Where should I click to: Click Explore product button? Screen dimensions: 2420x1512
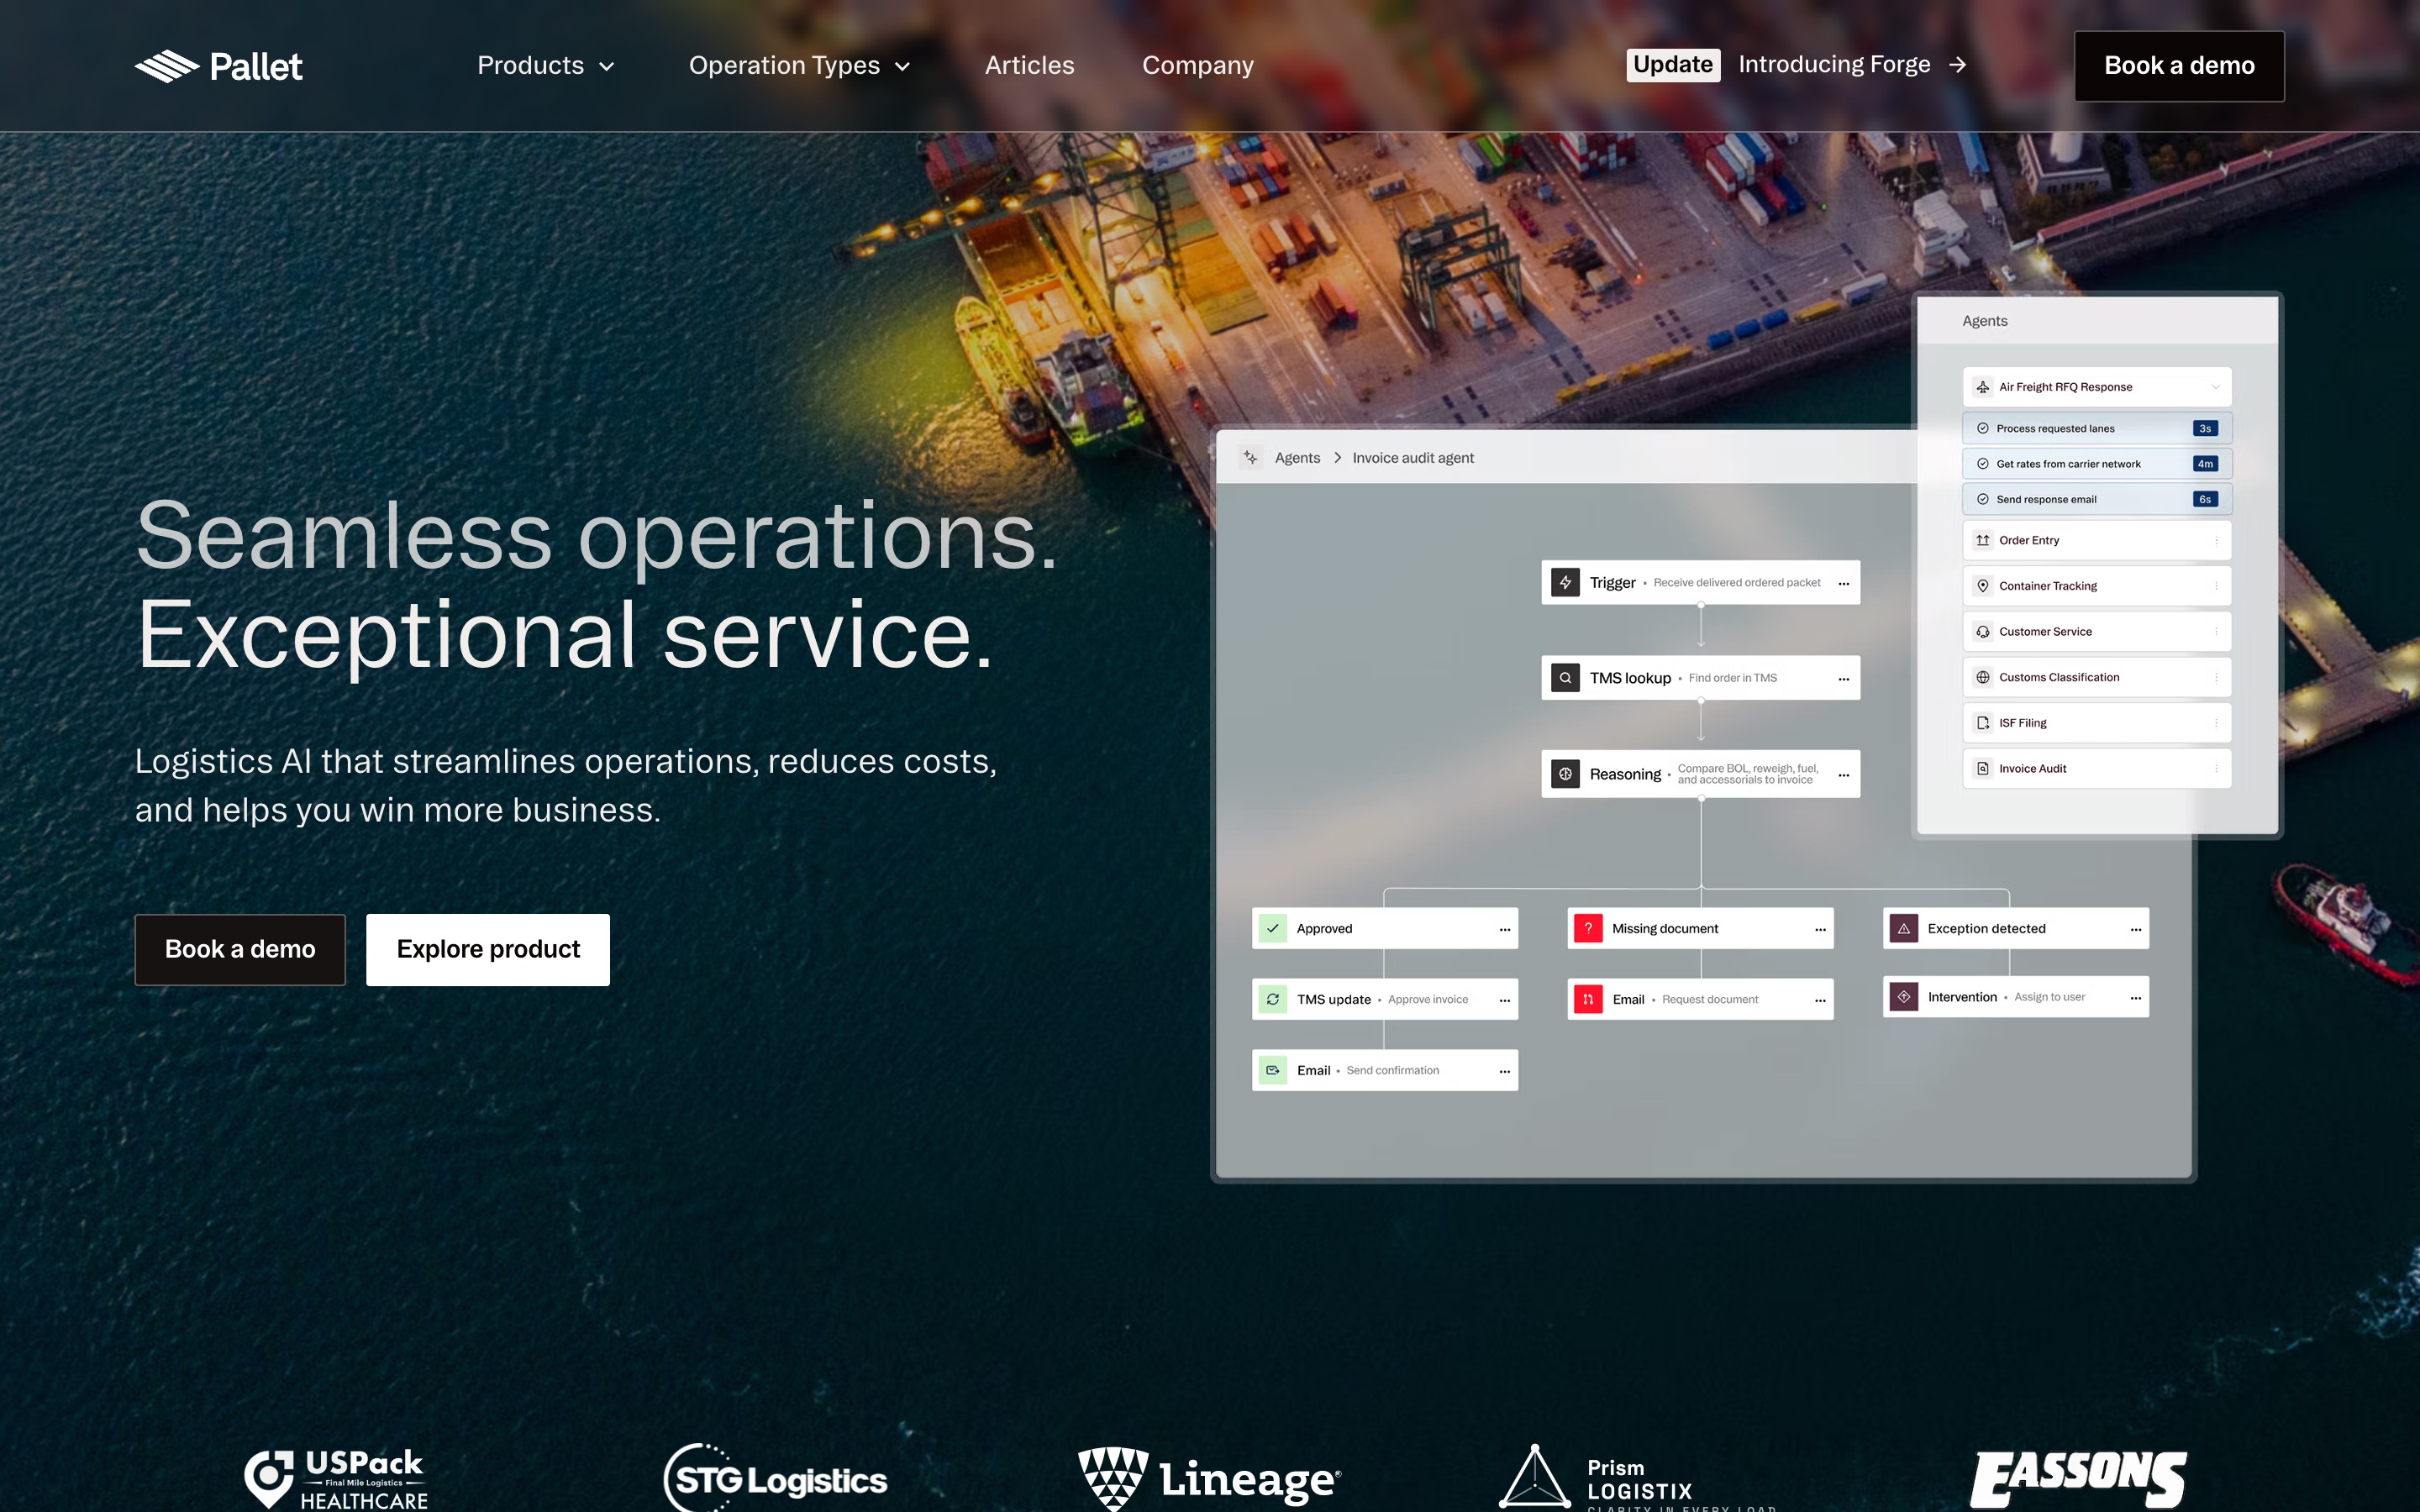click(488, 949)
